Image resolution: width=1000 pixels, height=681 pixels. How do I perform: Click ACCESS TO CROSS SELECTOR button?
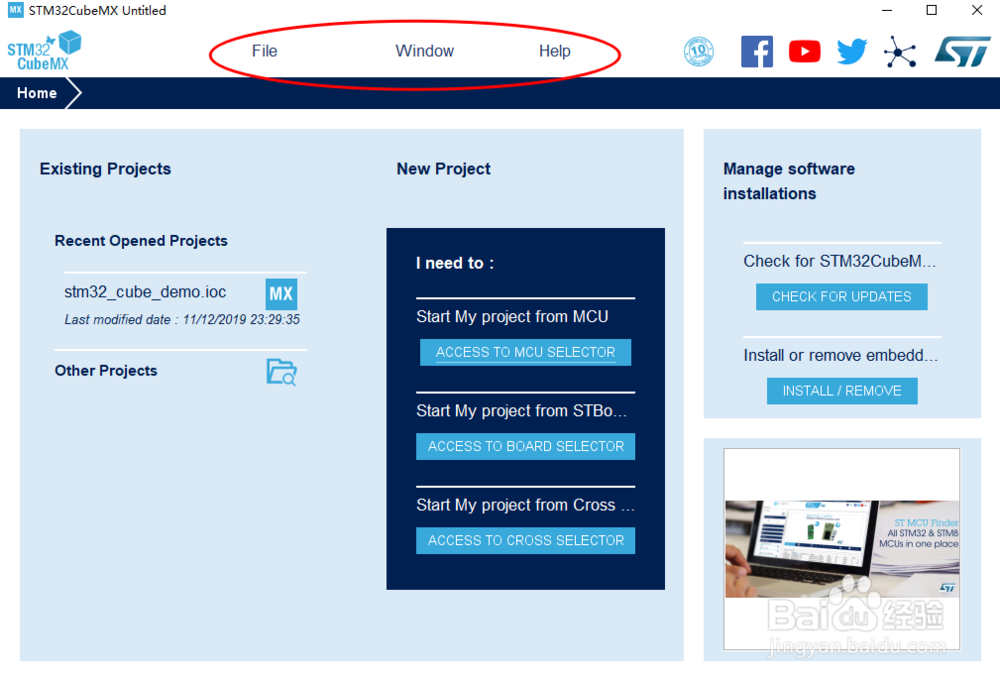tap(525, 541)
